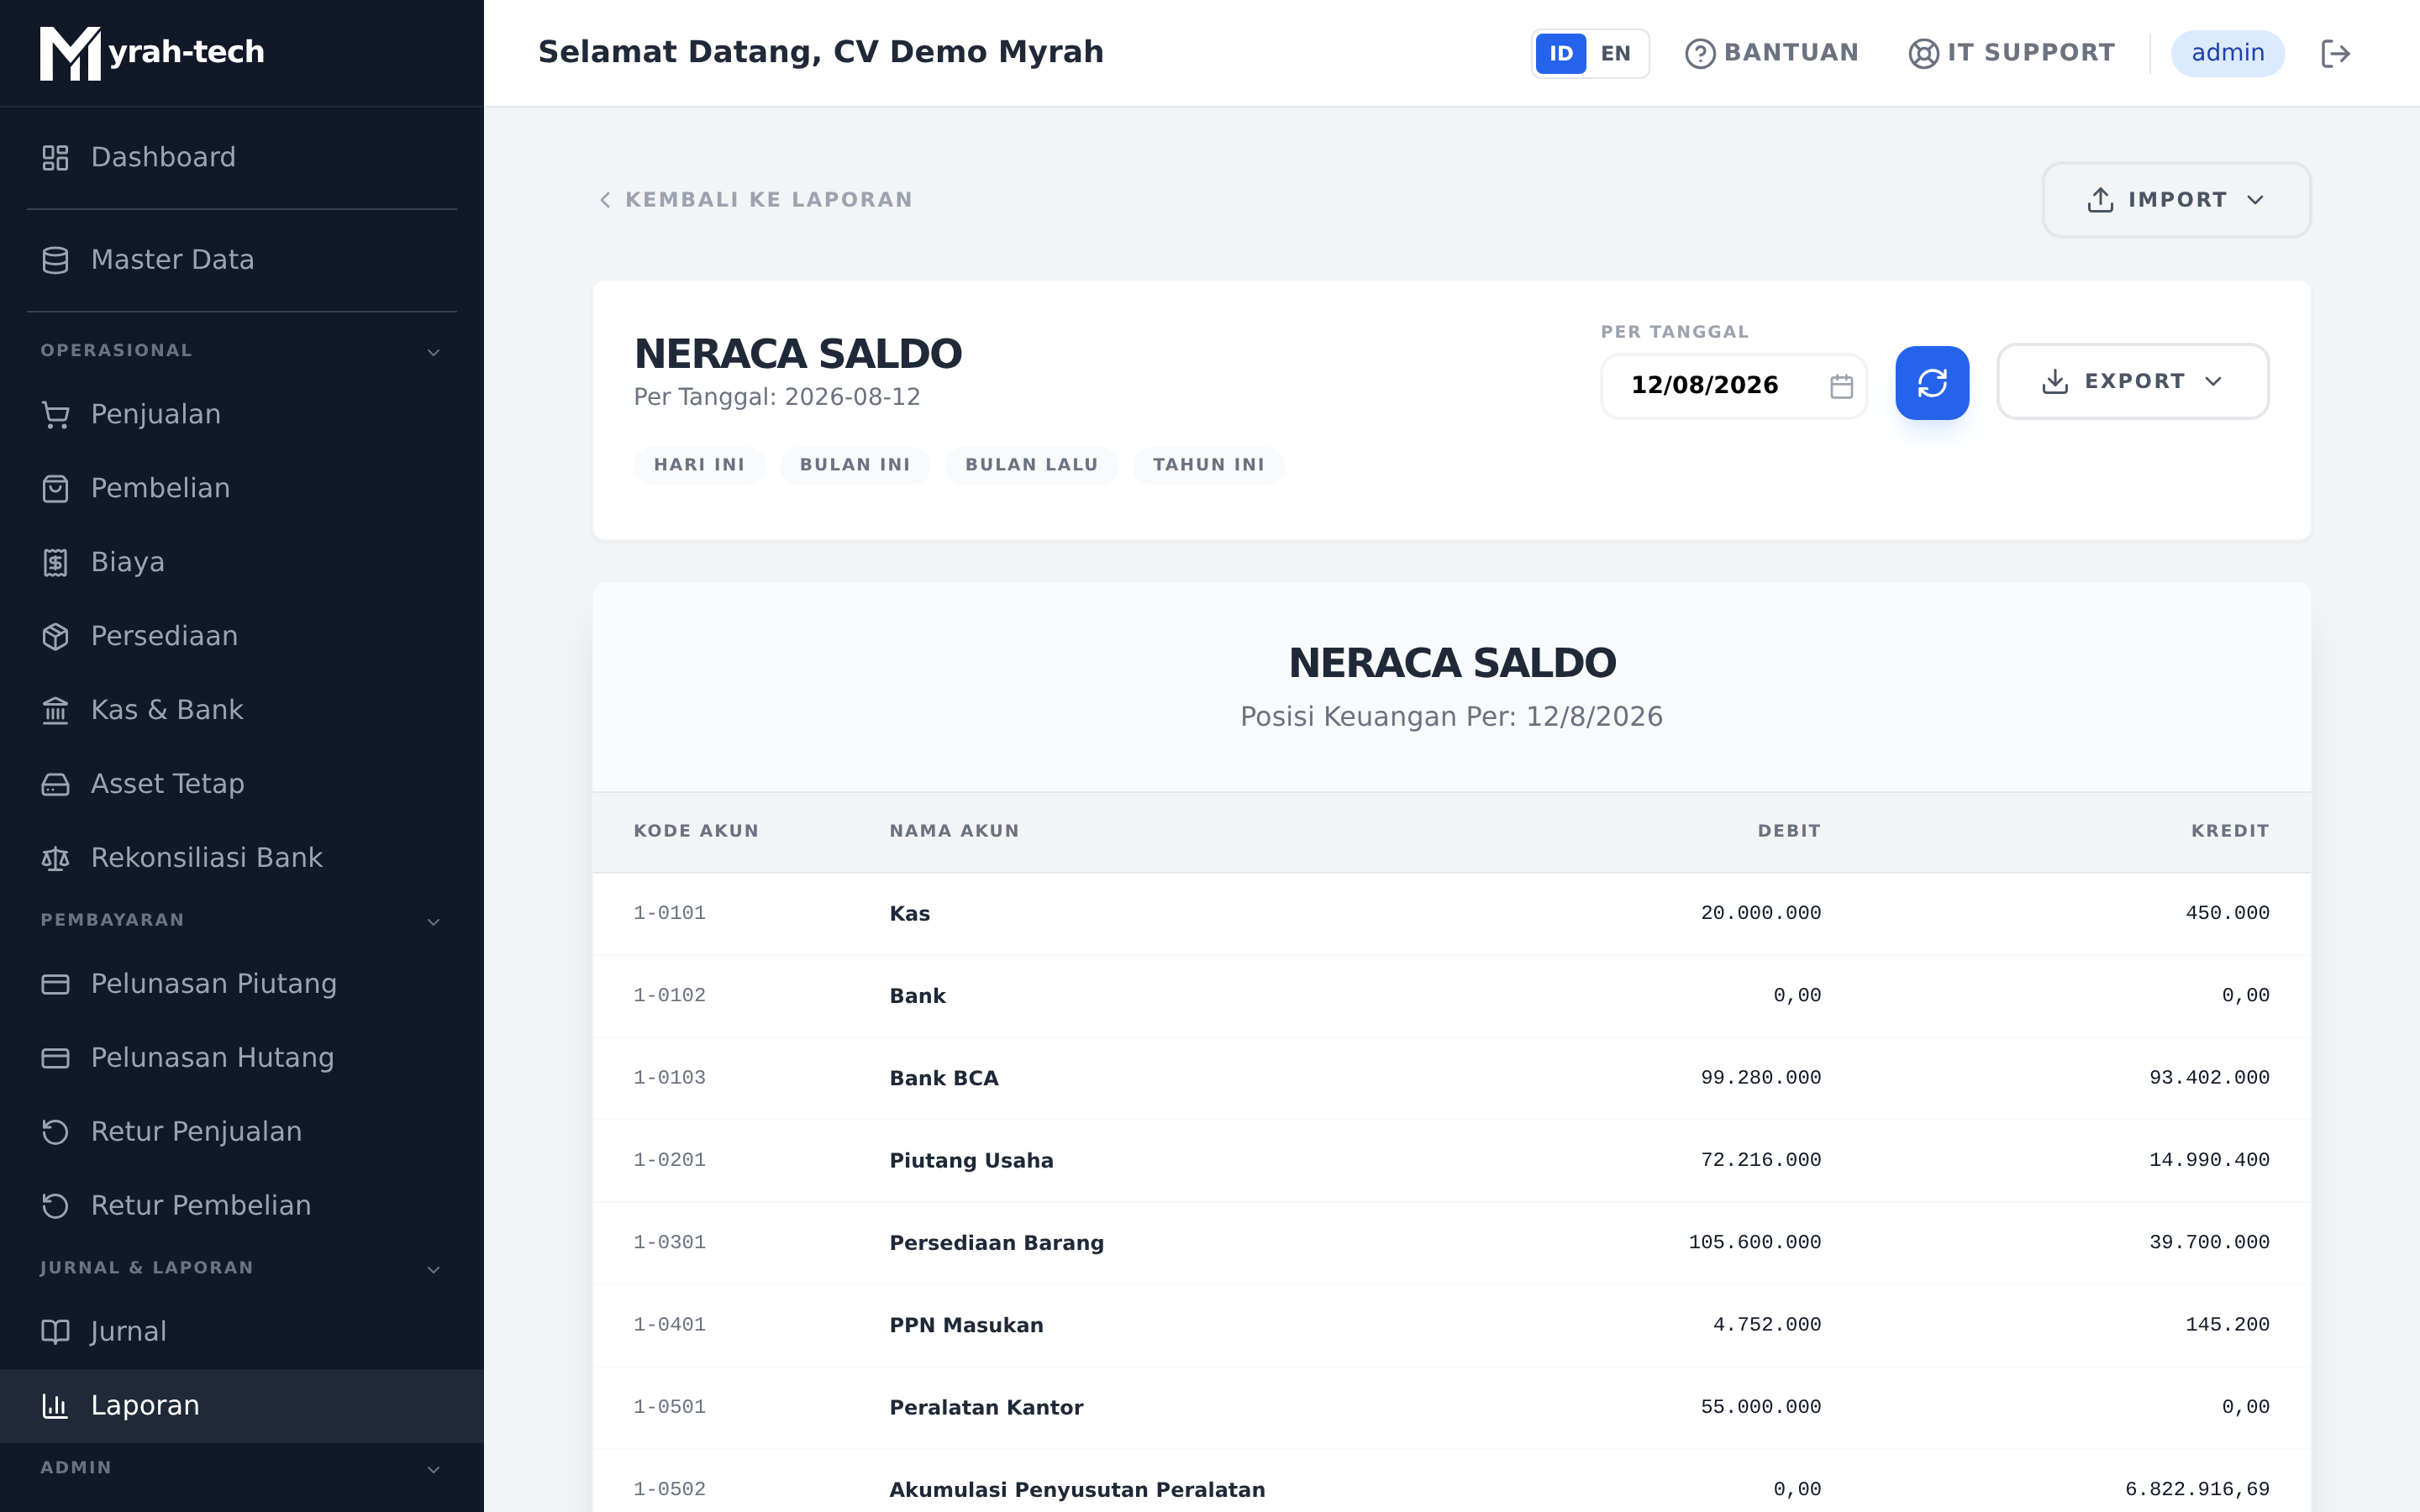
Task: Click the back chevron beside Kembali ke Laporan
Action: coord(605,200)
